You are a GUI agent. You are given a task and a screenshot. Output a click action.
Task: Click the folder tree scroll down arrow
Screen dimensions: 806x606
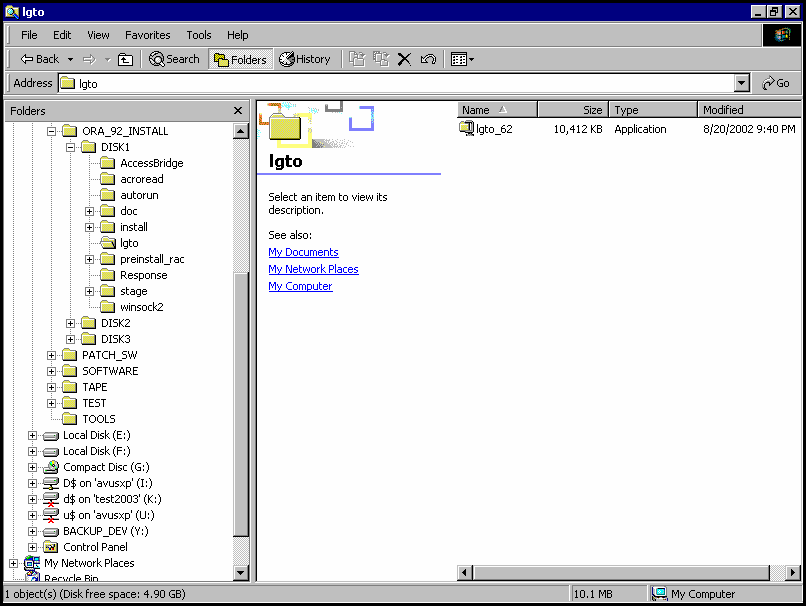point(241,572)
